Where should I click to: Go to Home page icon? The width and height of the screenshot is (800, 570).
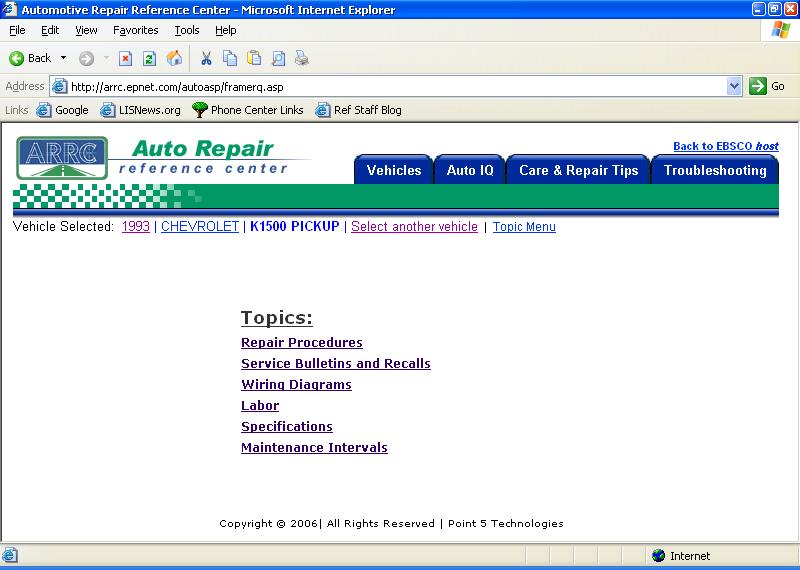(x=174, y=59)
